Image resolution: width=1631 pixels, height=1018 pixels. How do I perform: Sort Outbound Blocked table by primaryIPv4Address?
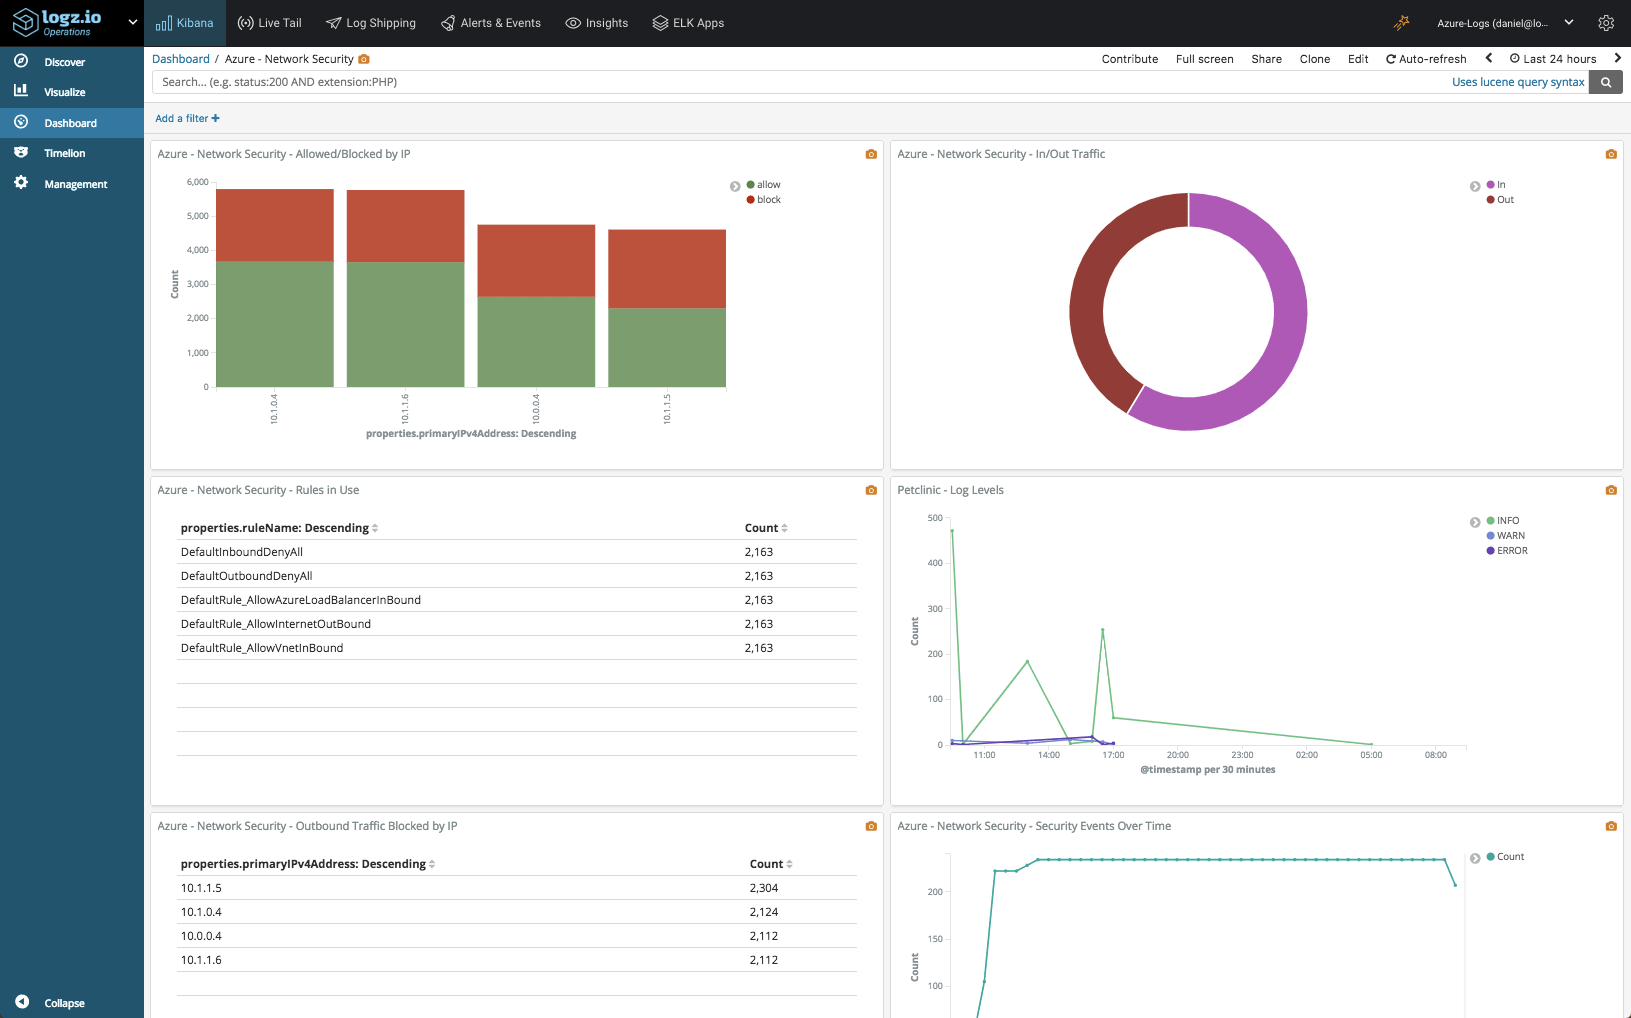[x=308, y=864]
